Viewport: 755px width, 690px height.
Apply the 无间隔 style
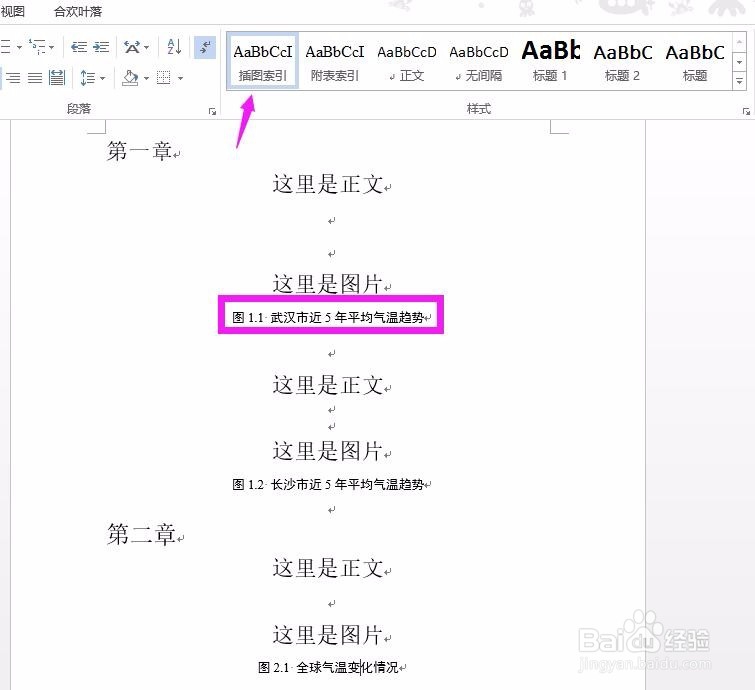point(479,61)
